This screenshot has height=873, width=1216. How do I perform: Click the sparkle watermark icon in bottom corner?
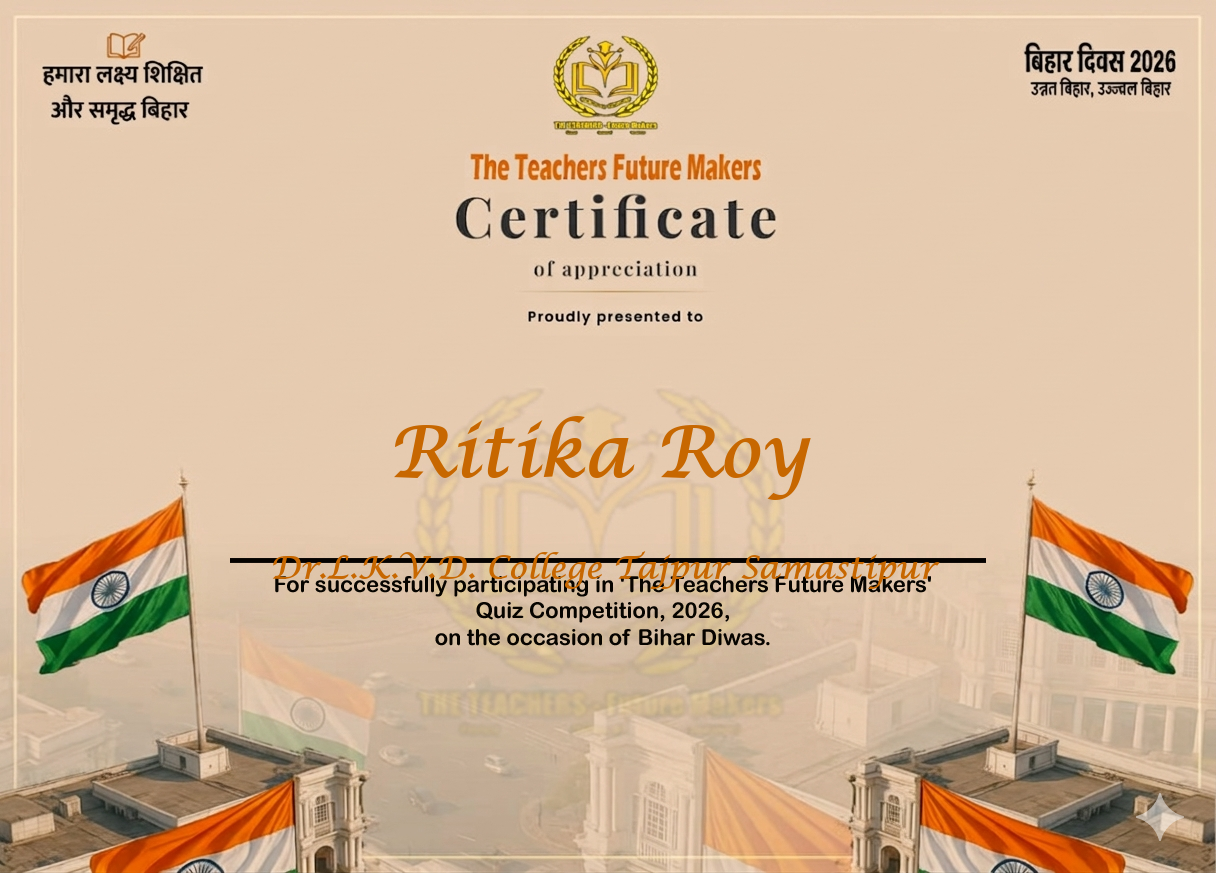click(x=1158, y=817)
